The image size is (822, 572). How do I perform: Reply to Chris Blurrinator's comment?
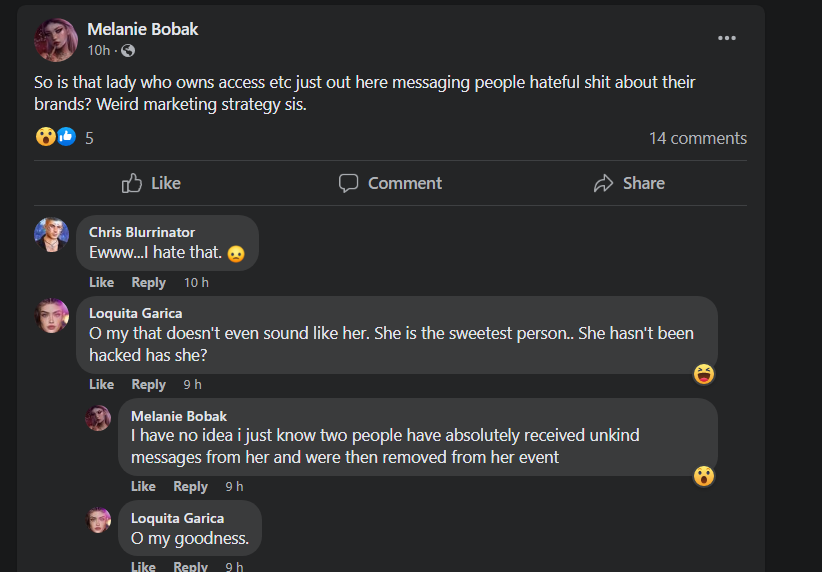click(x=148, y=283)
